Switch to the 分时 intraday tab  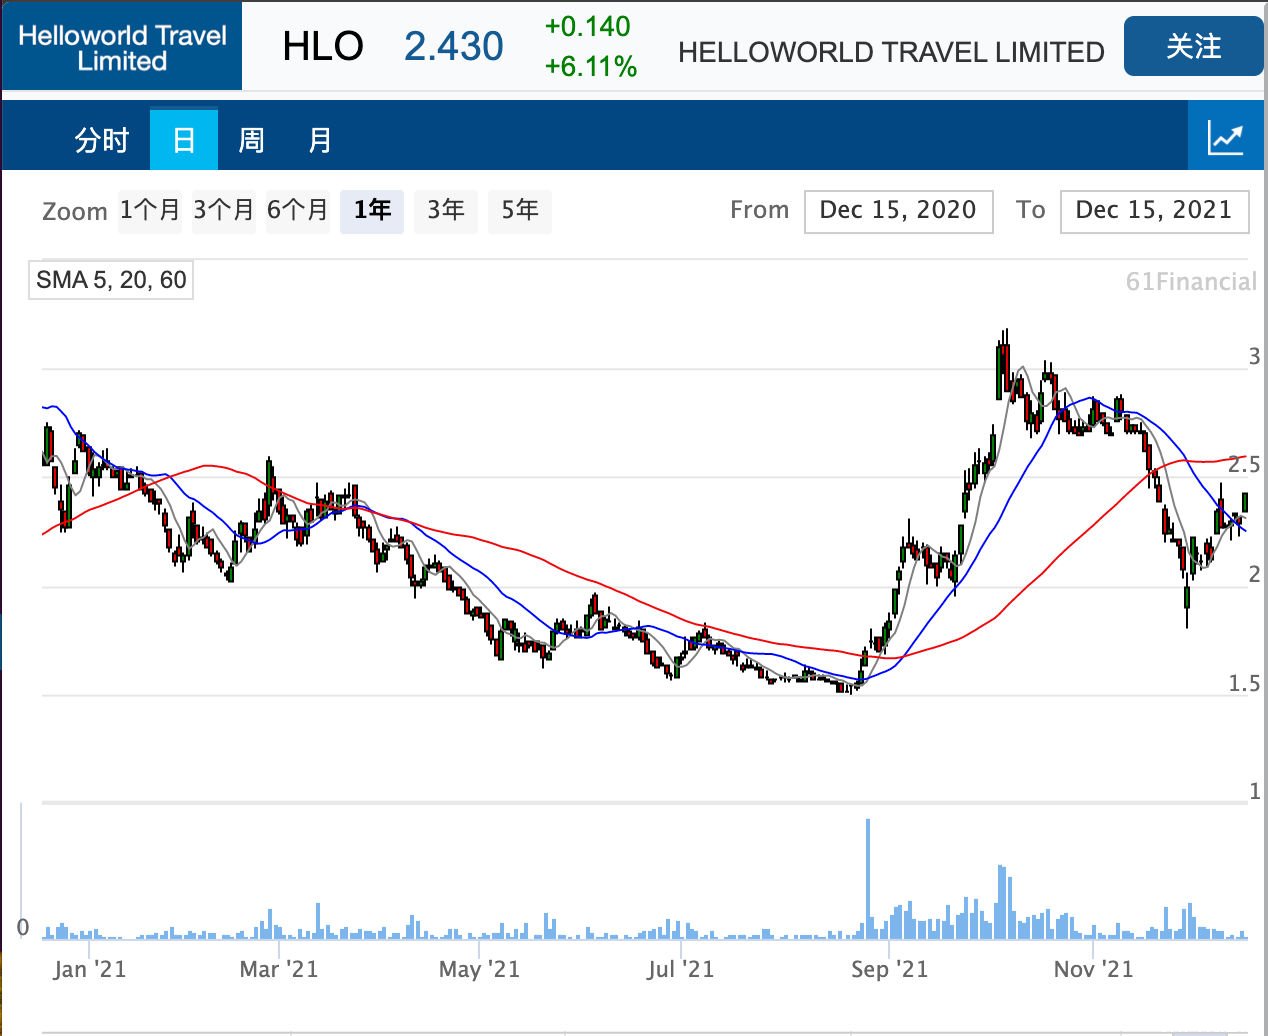[x=102, y=140]
